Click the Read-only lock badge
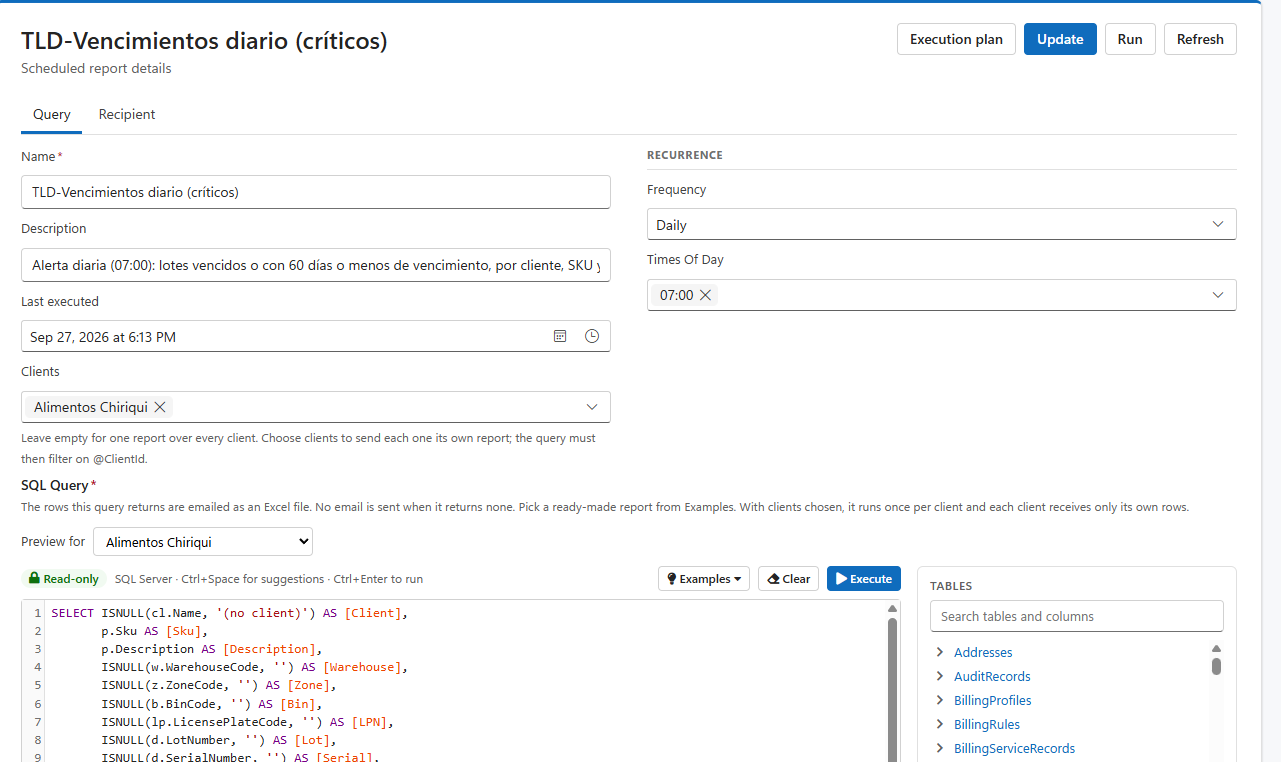This screenshot has width=1281, height=762. pyautogui.click(x=64, y=579)
